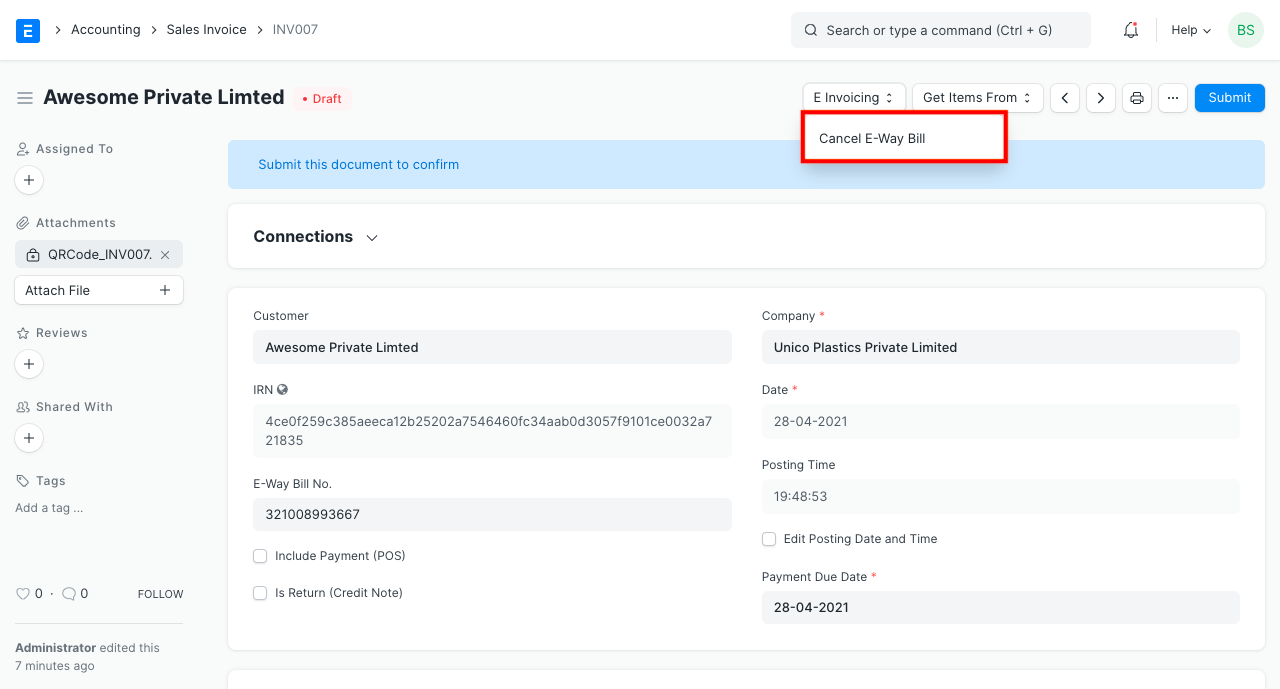1280x689 pixels.
Task: Open the Help dropdown menu
Action: click(1191, 30)
